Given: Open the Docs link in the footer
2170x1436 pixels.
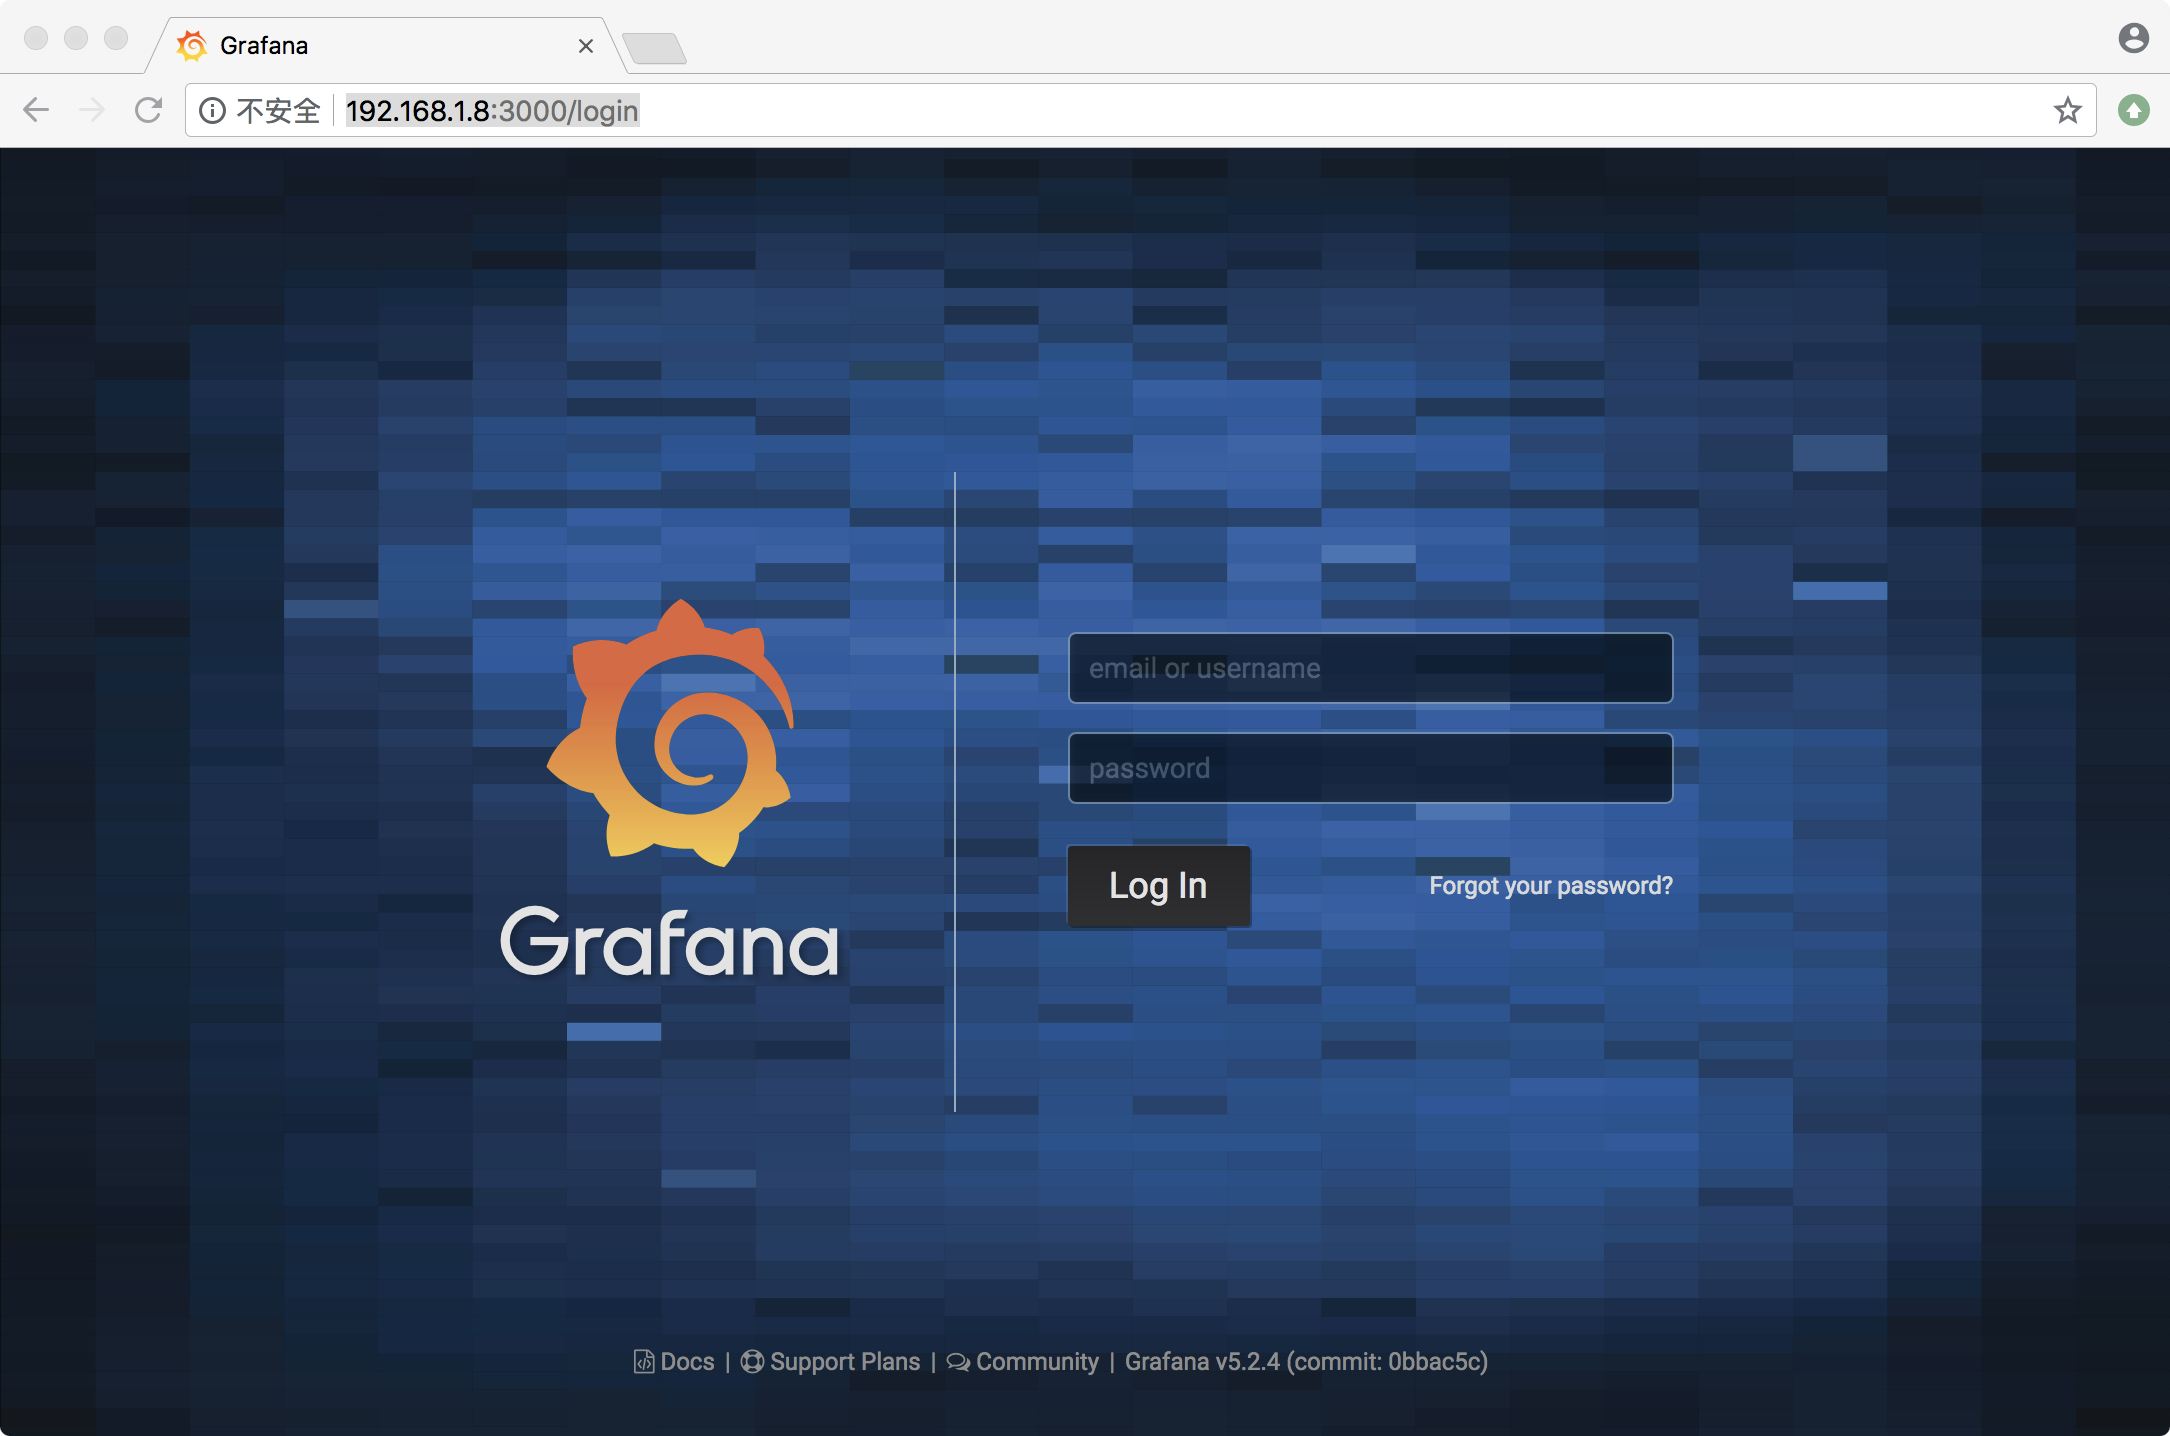Looking at the screenshot, I should tap(686, 1362).
